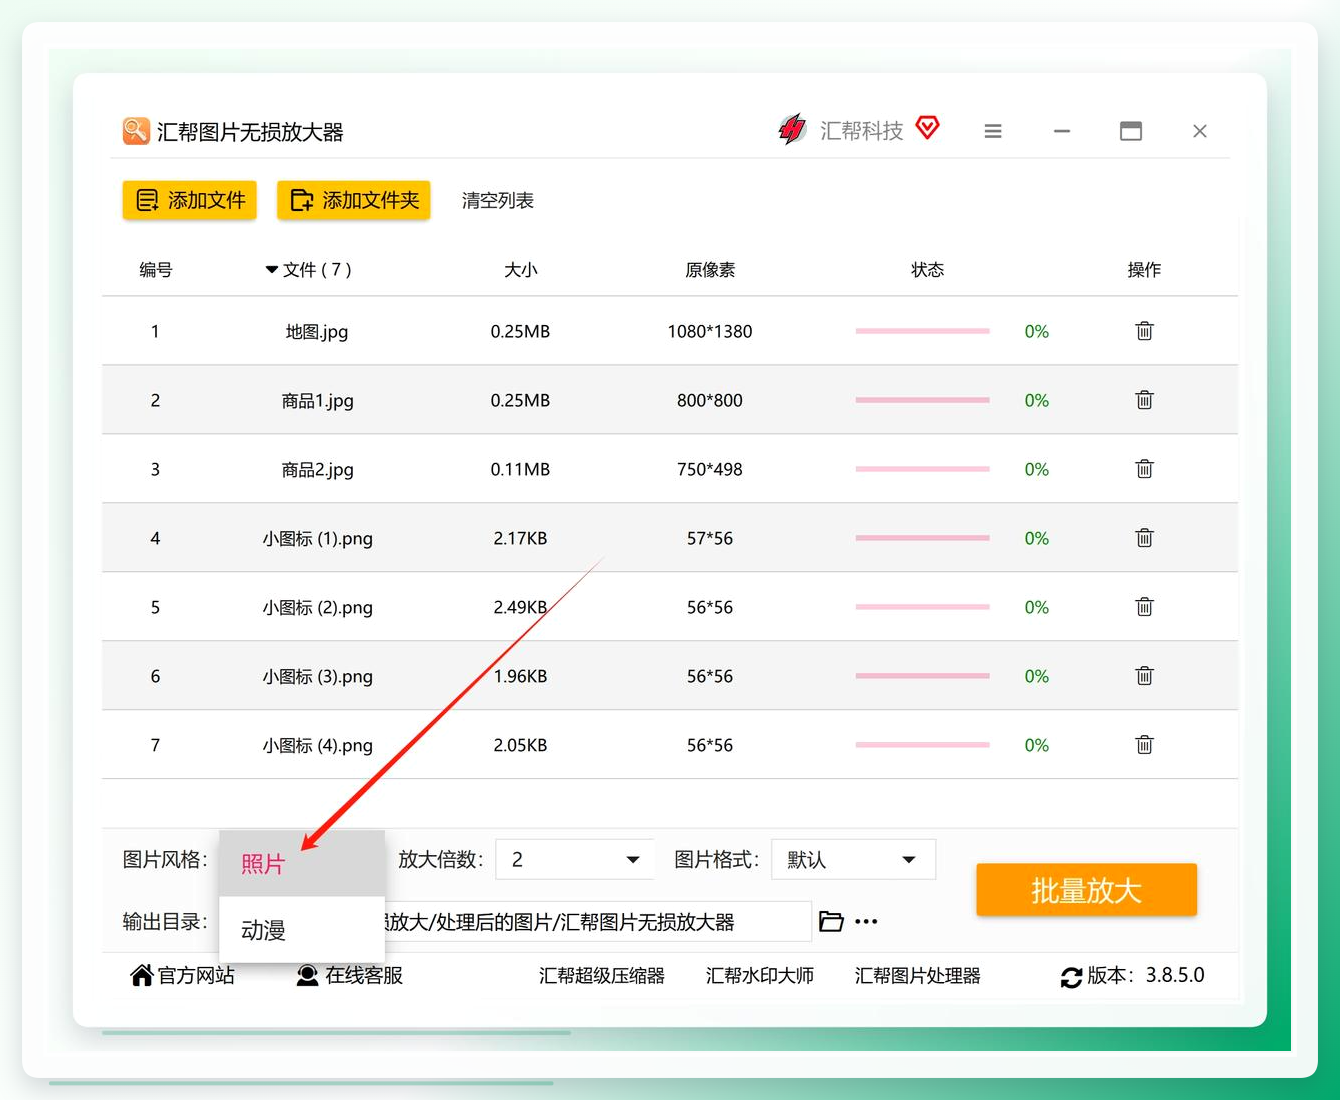The height and width of the screenshot is (1100, 1340).
Task: Click the 0.11MB size value
Action: pos(520,469)
